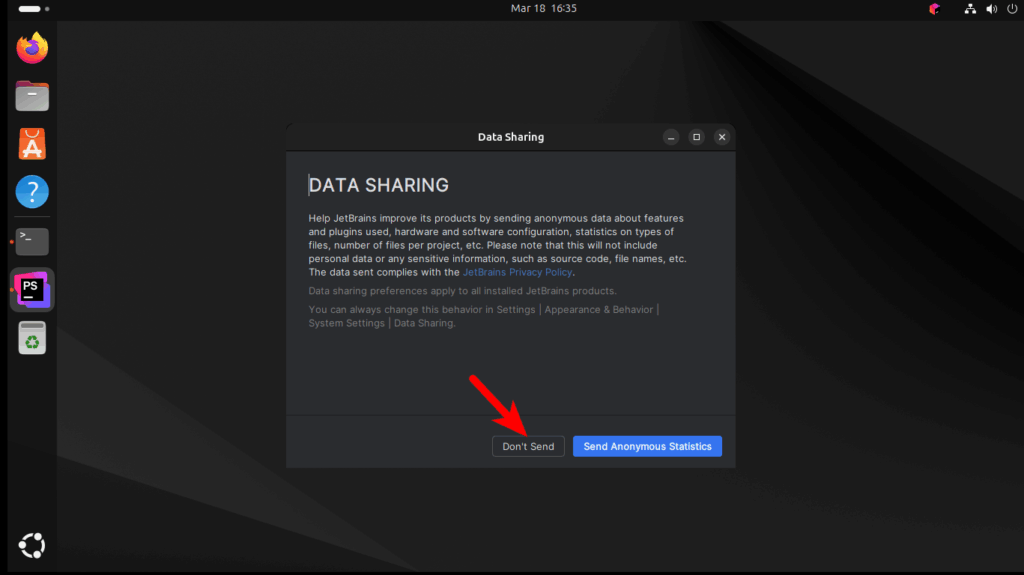The width and height of the screenshot is (1024, 575).
Task: Show applications via Ubuntu logo
Action: (32, 546)
